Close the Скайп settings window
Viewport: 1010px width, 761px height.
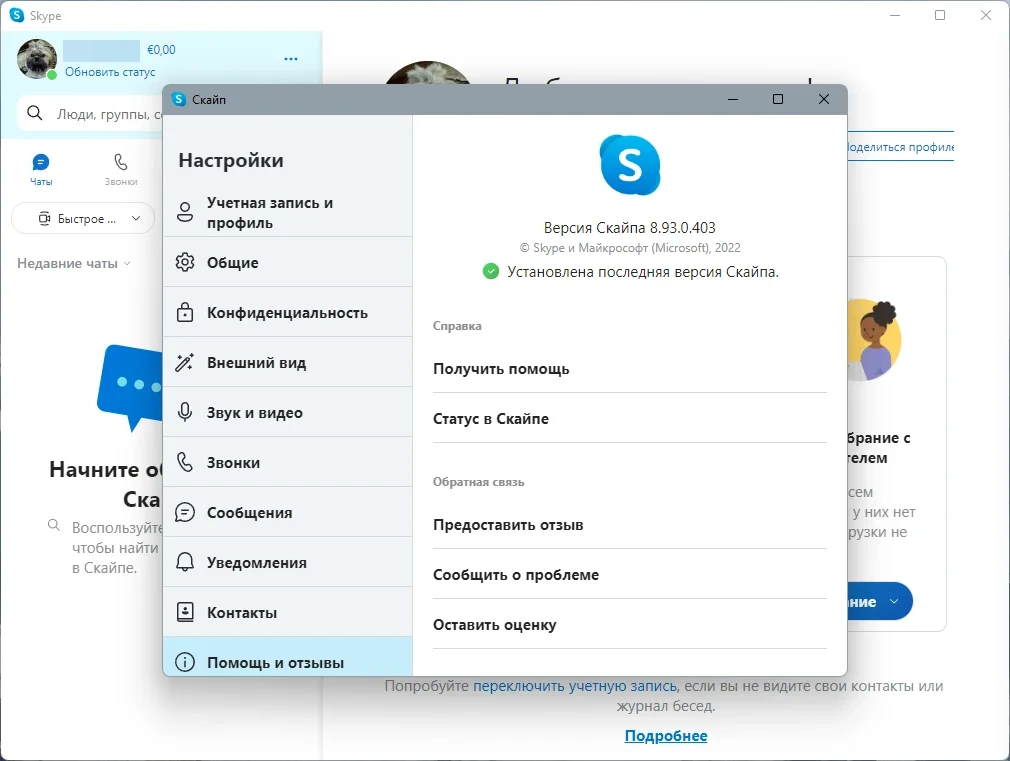pos(823,99)
